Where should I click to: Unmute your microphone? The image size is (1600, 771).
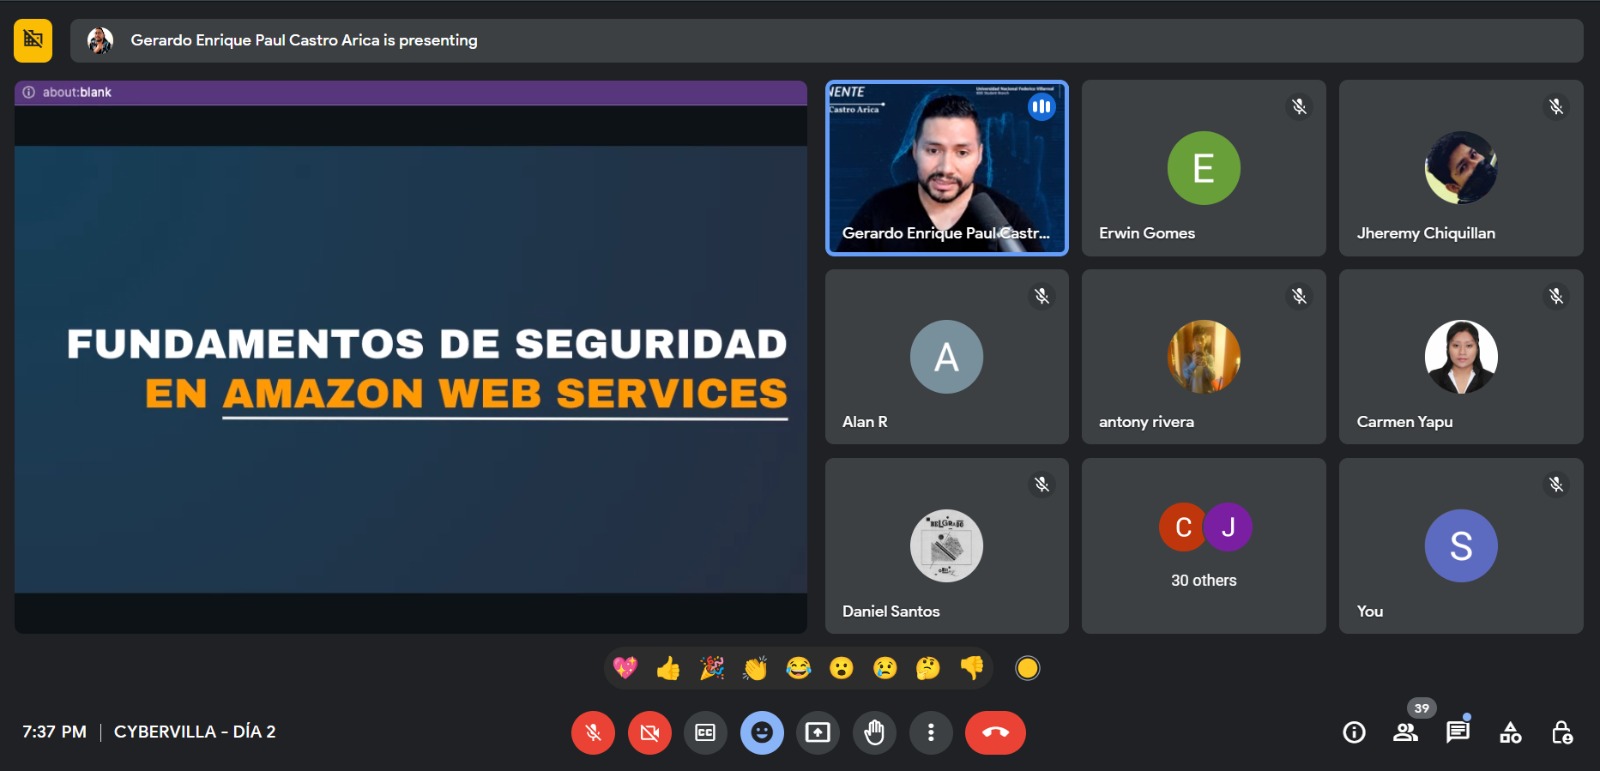pos(593,733)
